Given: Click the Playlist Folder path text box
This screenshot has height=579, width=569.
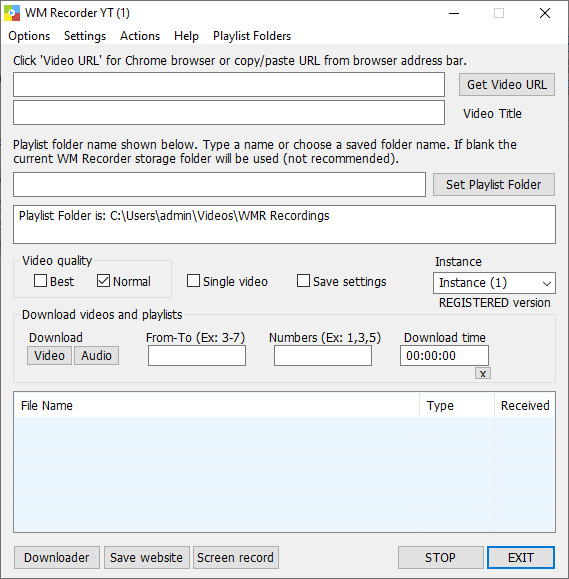Looking at the screenshot, I should coord(284,225).
